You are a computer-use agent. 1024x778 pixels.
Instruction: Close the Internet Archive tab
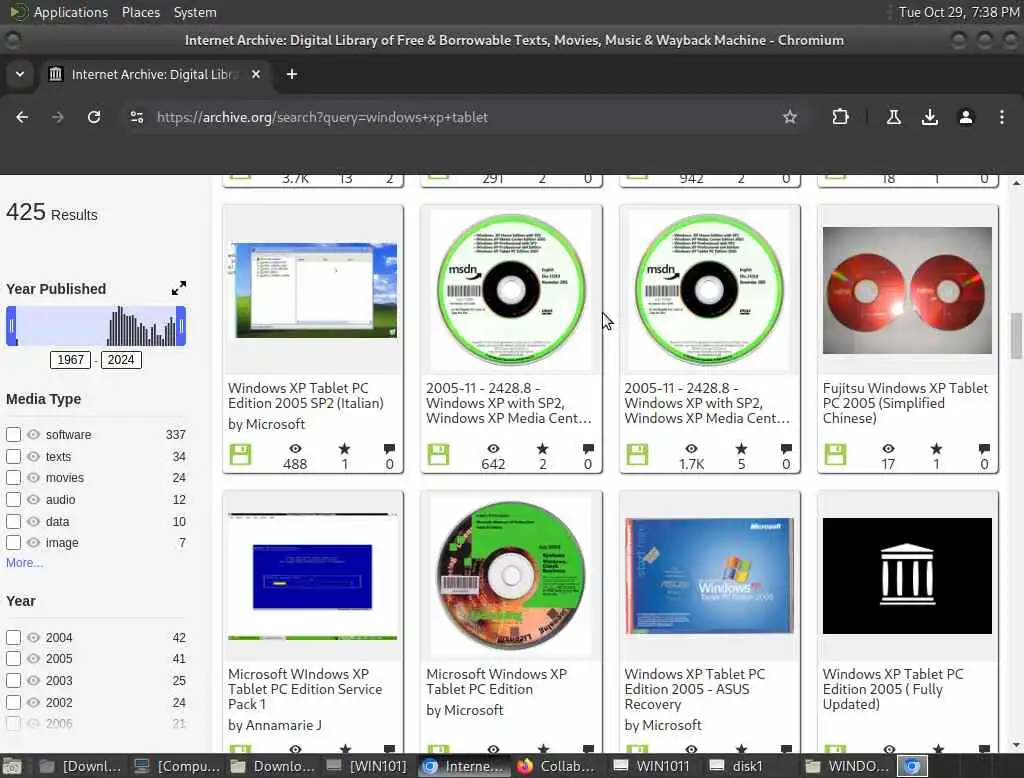click(x=256, y=74)
